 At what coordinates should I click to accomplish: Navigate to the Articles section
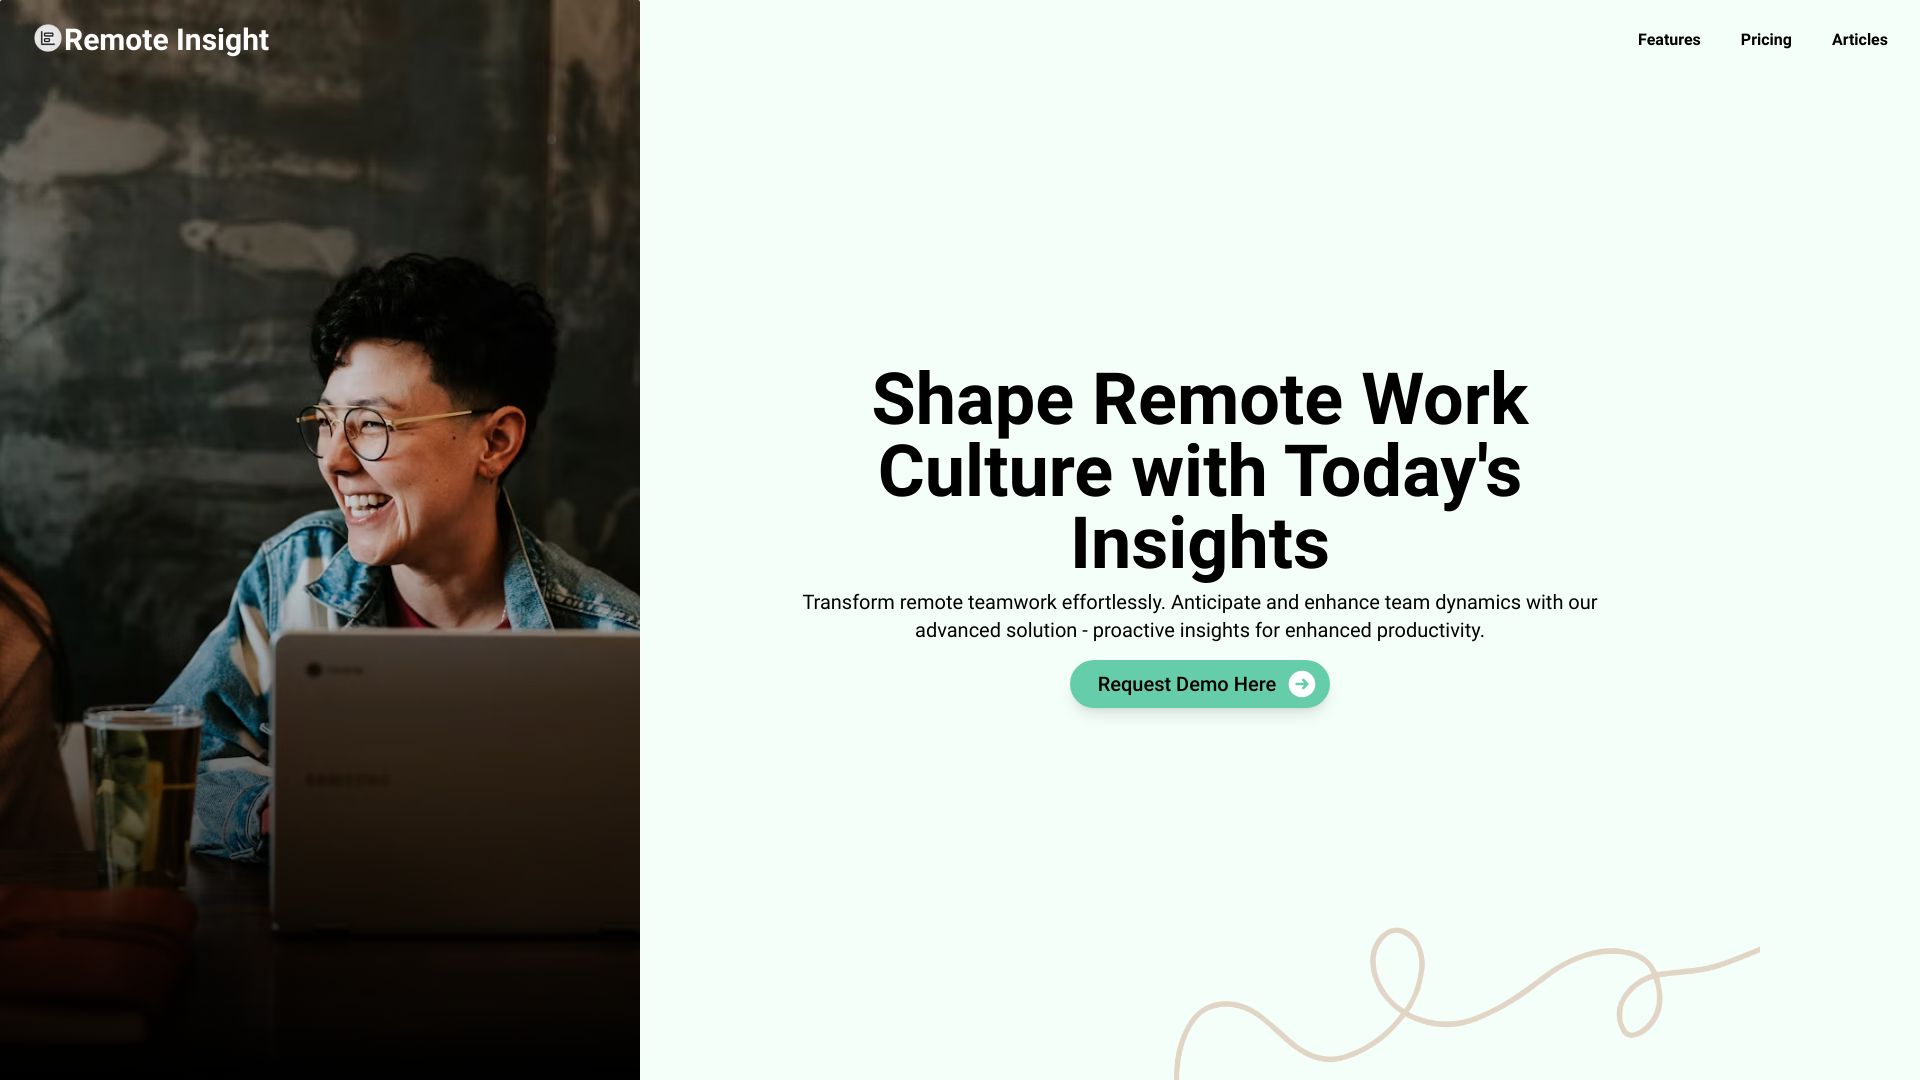[x=1859, y=40]
